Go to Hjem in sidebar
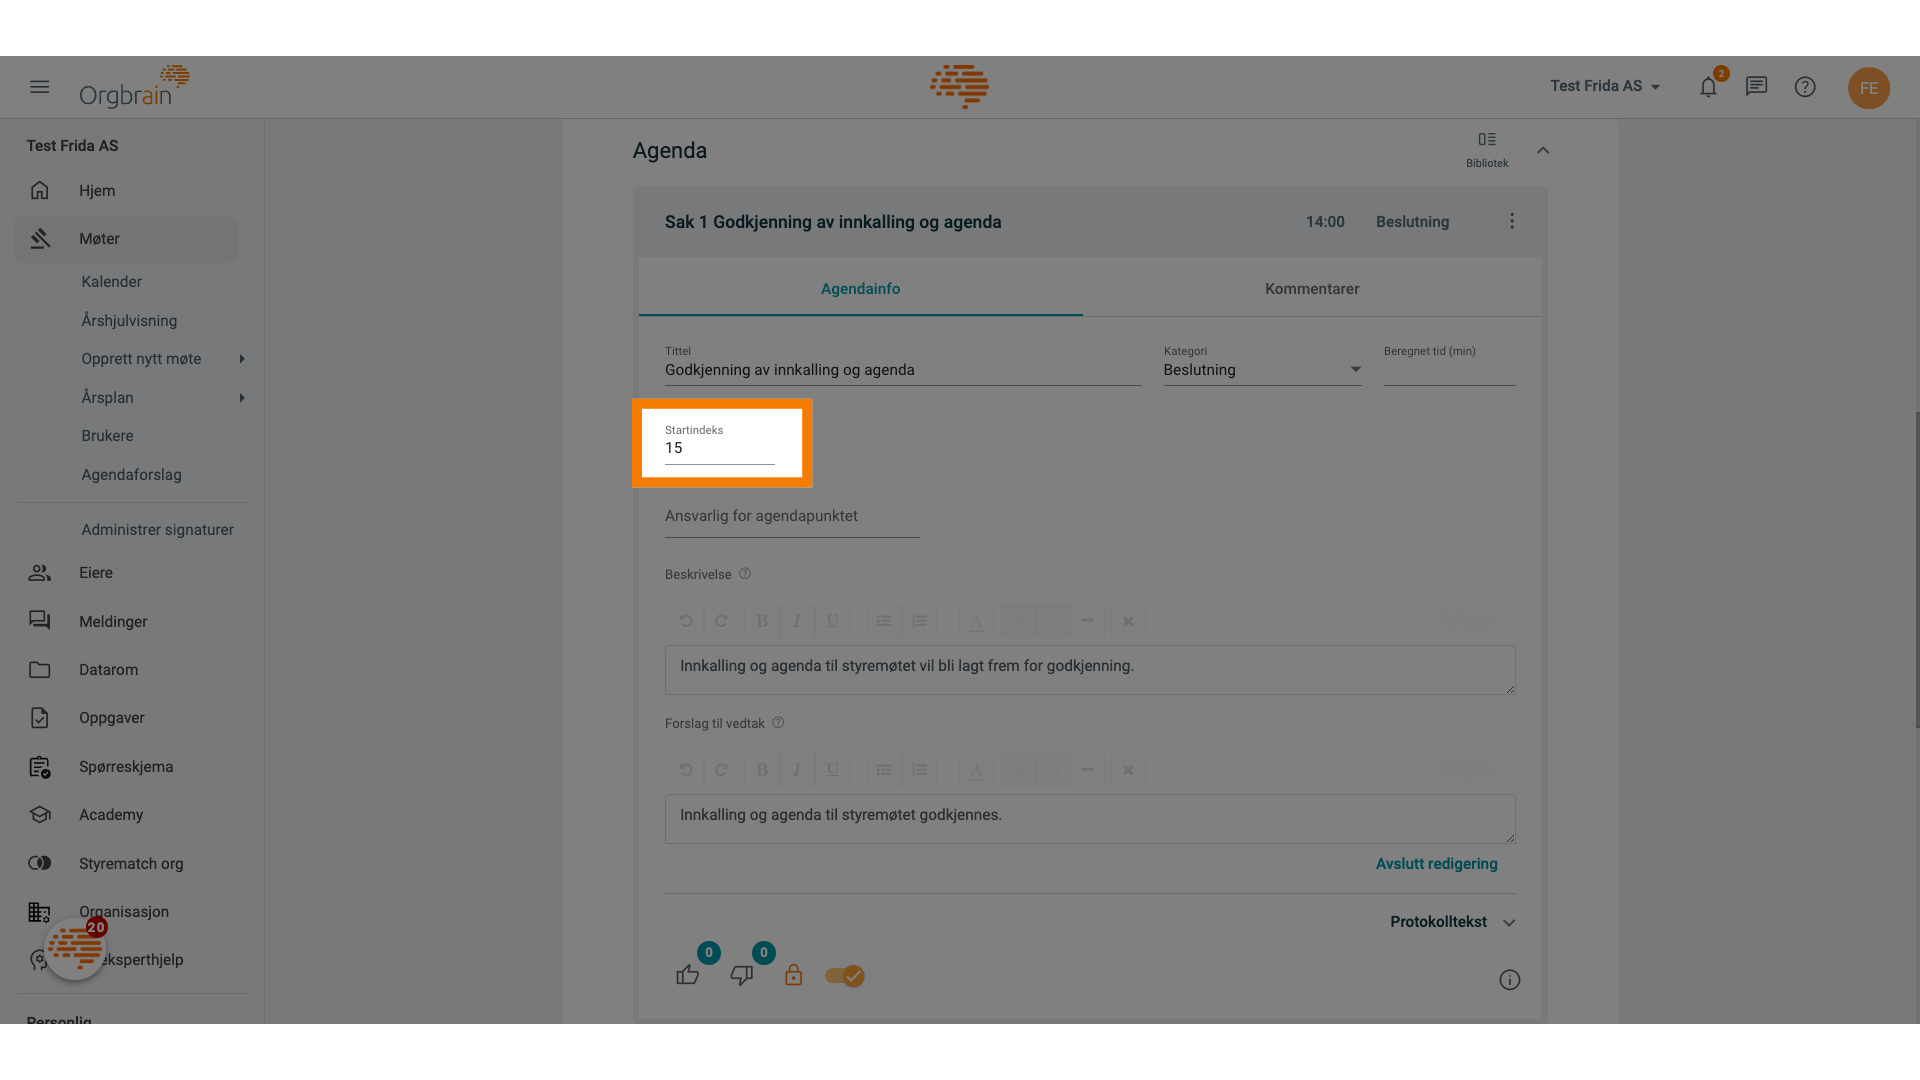This screenshot has width=1920, height=1080. click(x=126, y=190)
